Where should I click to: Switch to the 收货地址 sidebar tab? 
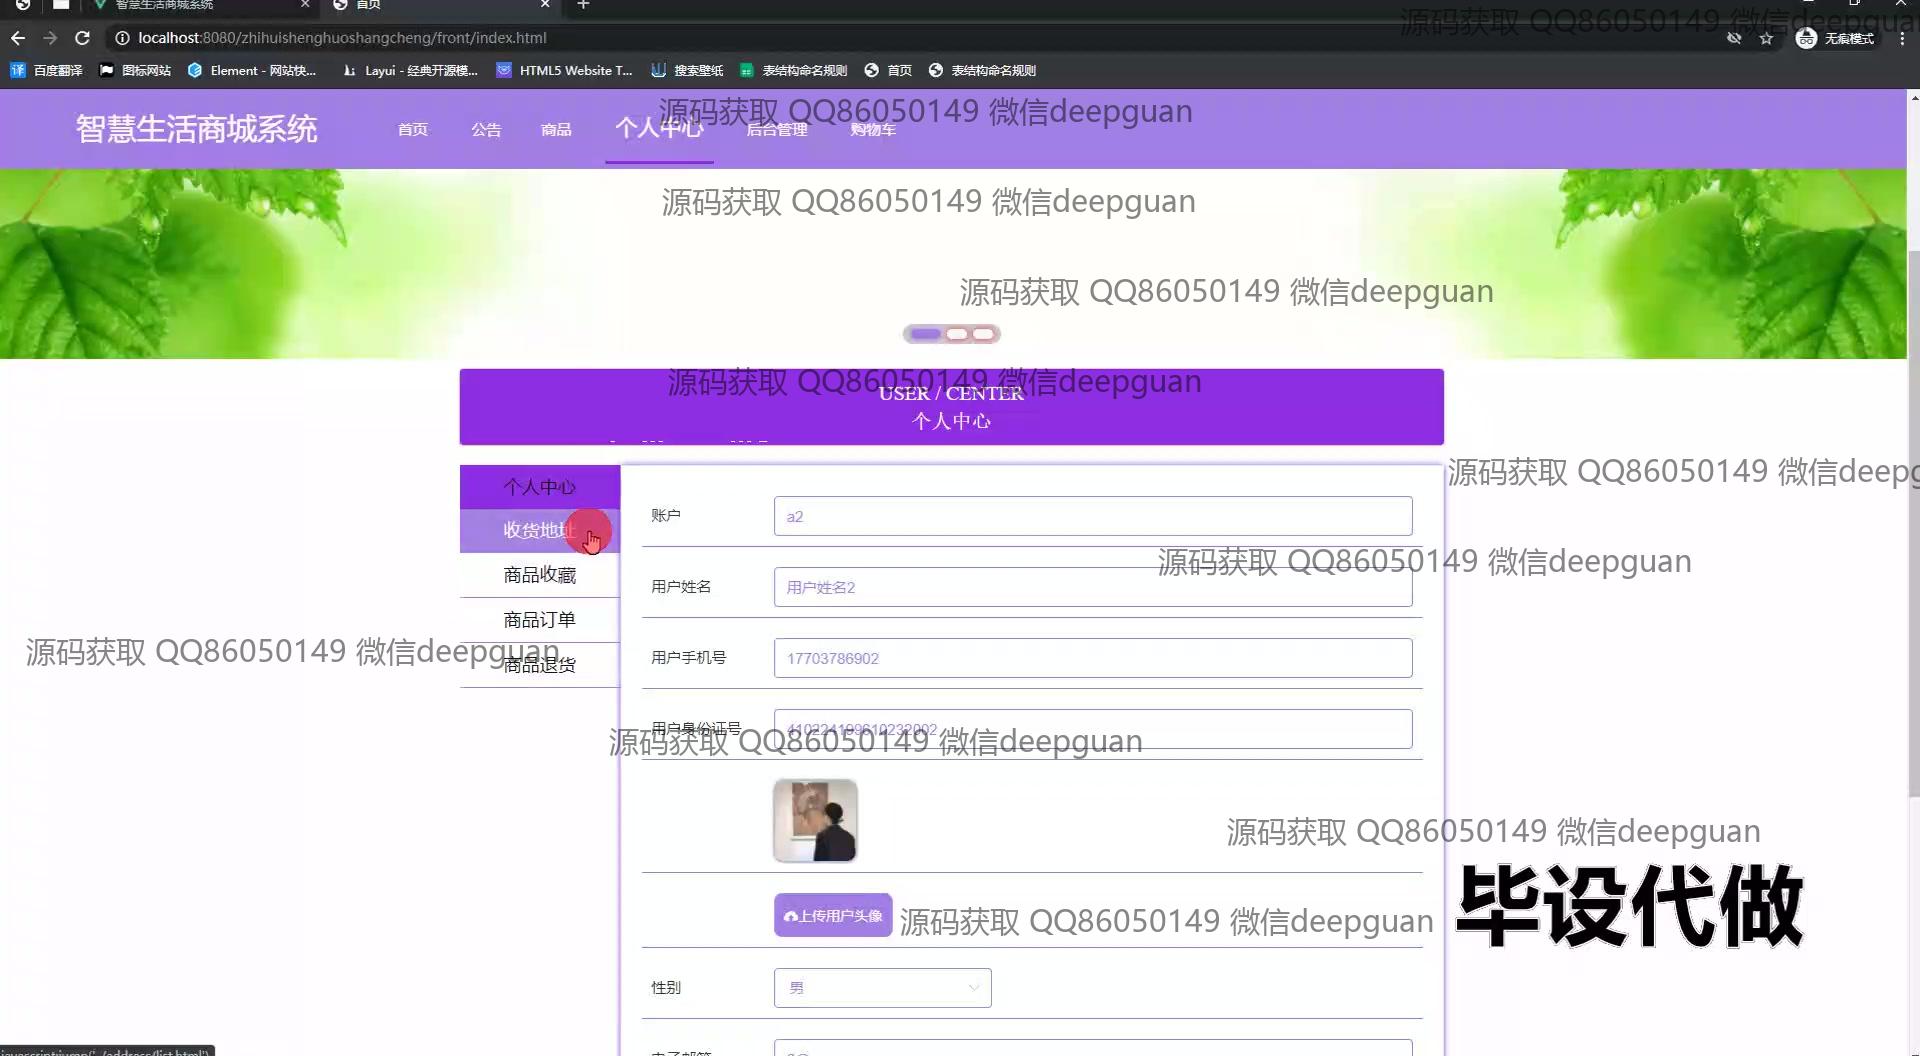tap(539, 530)
